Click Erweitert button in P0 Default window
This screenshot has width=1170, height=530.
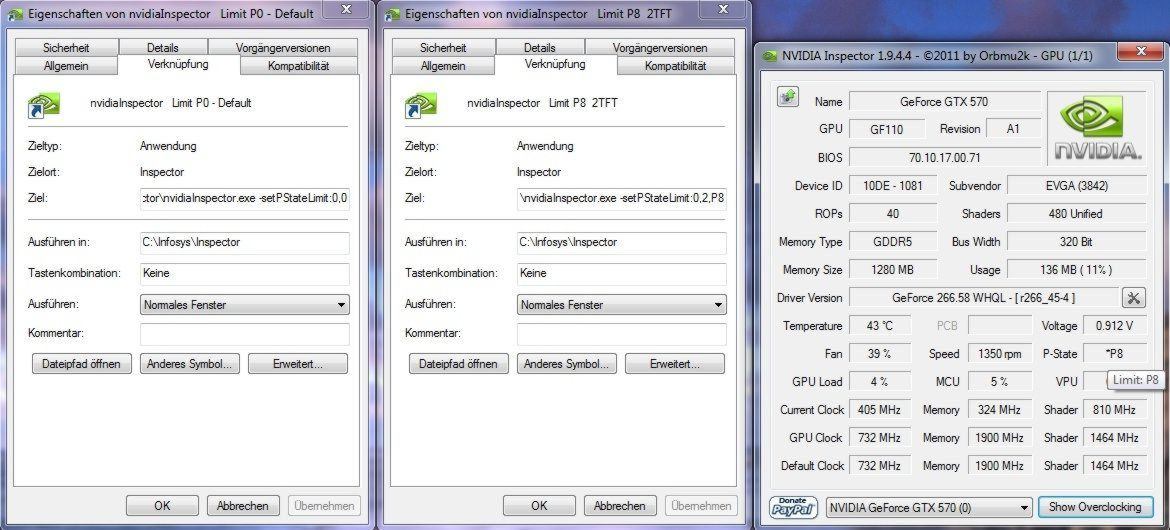298,364
